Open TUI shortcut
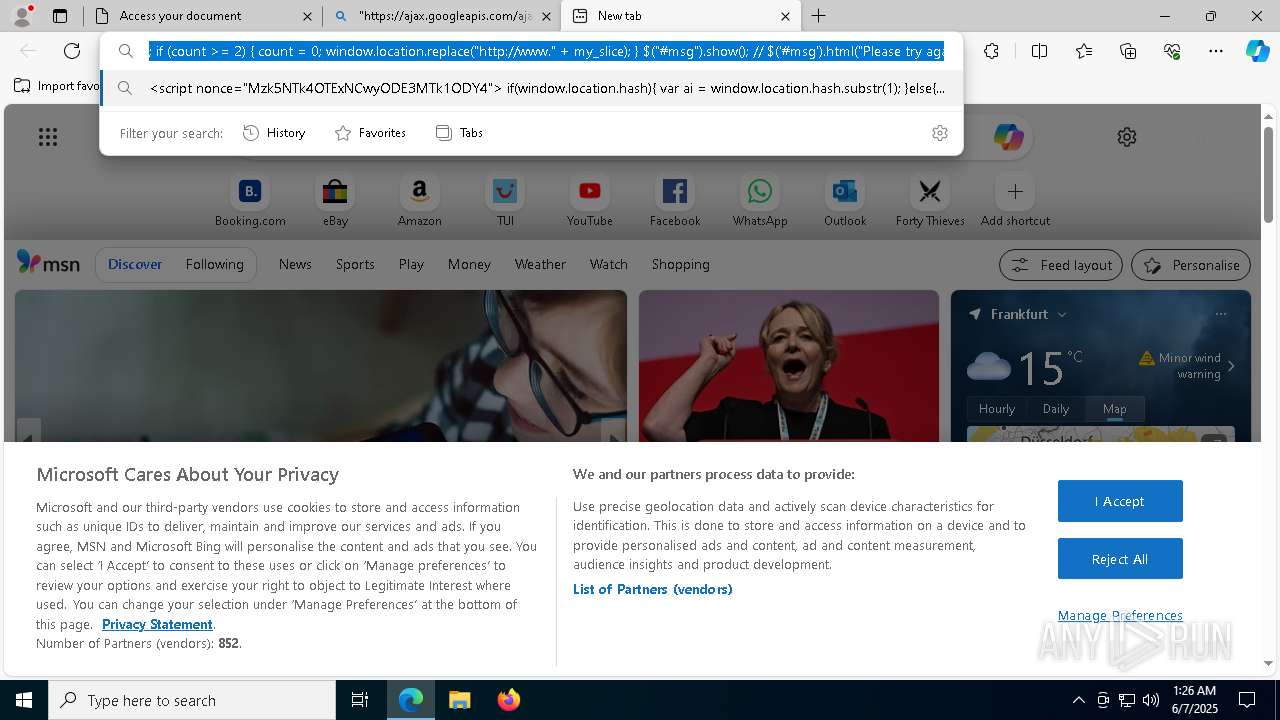 pos(505,200)
